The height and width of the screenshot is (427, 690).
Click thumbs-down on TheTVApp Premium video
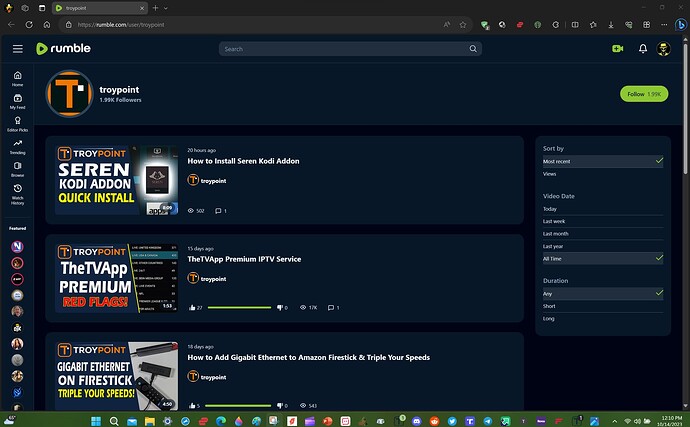(280, 308)
